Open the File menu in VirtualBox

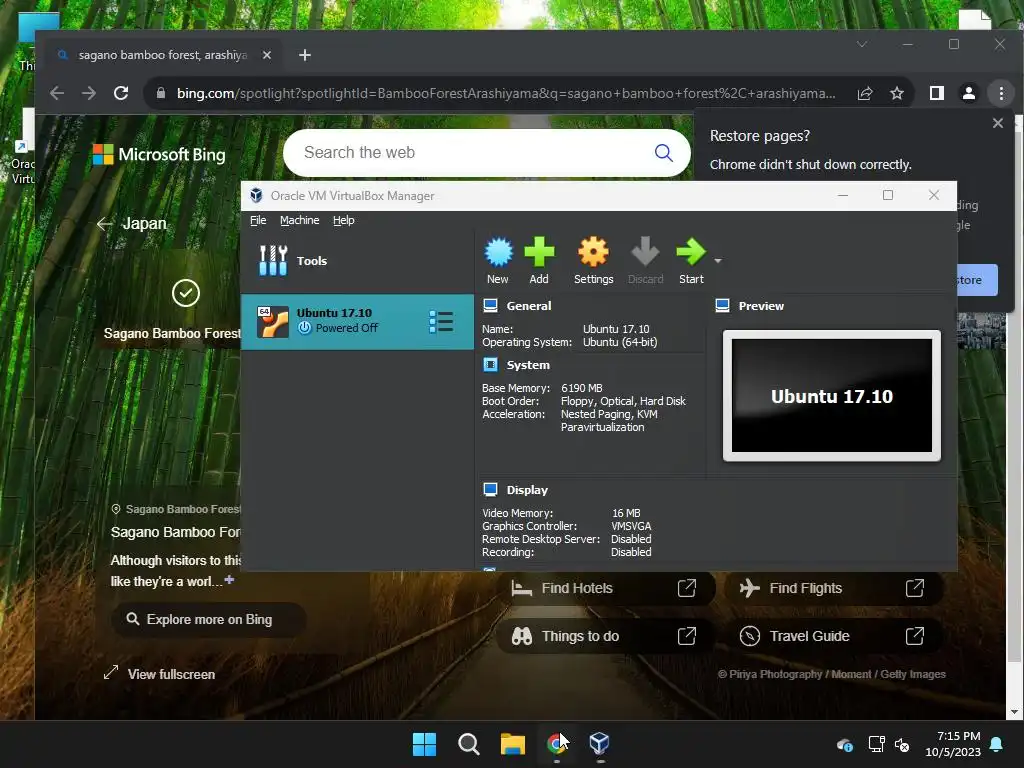click(258, 220)
